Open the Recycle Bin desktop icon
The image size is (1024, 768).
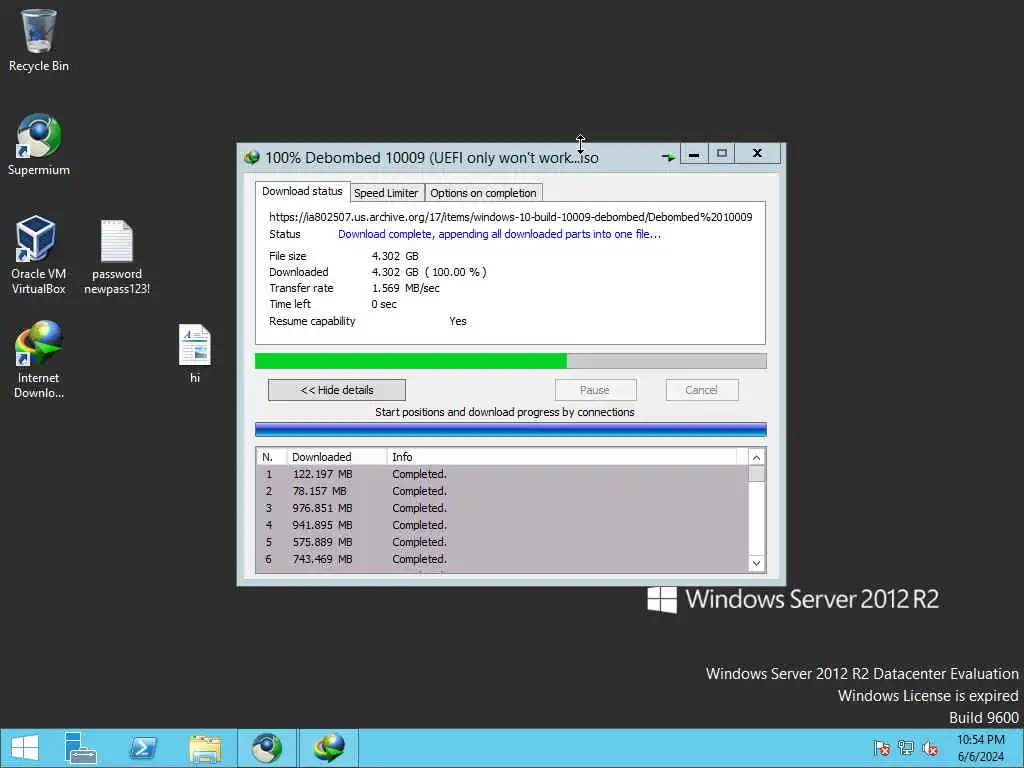pyautogui.click(x=39, y=40)
